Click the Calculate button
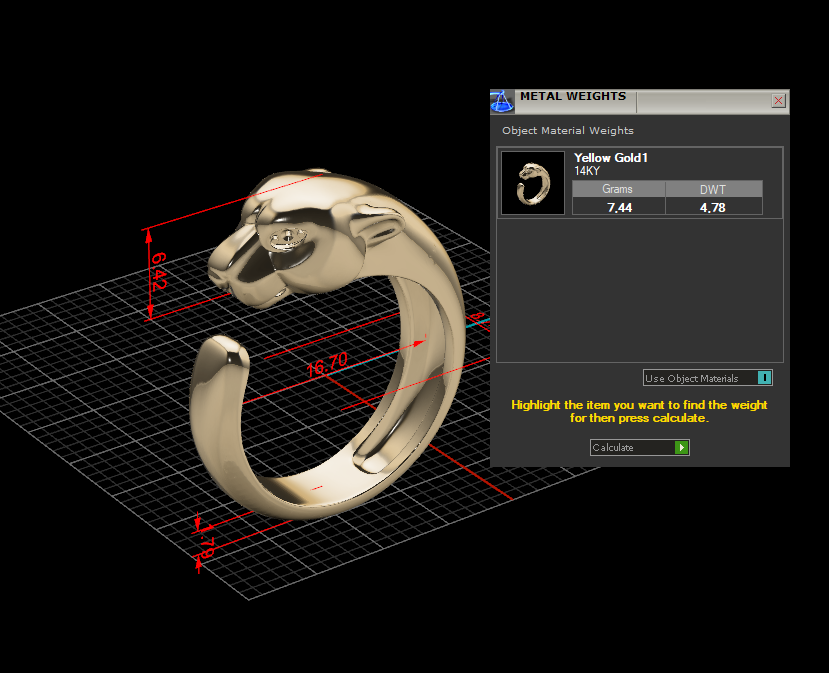The image size is (829, 673). [640, 447]
